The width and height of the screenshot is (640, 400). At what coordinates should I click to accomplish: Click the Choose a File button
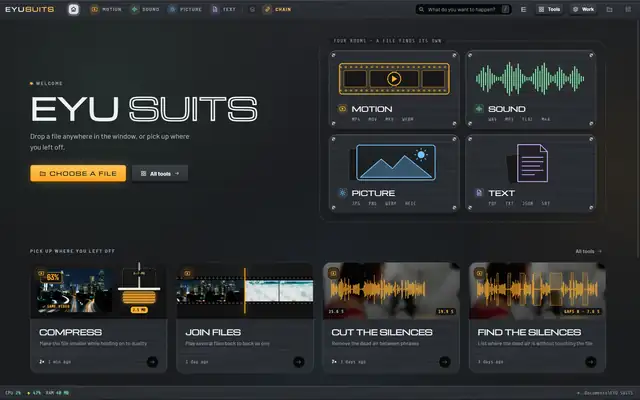coord(78,173)
